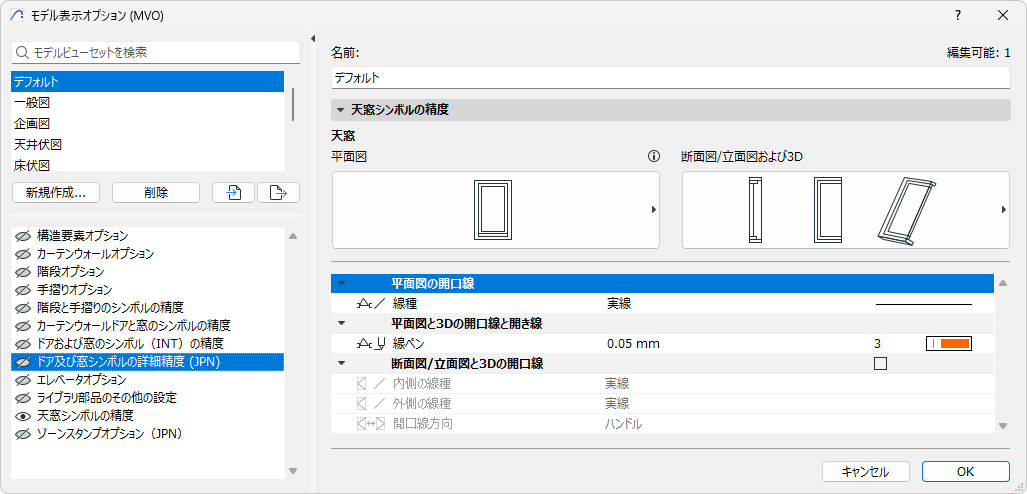Close the MVO dialog window
Viewport: 1027px width, 494px height.
(1003, 15)
